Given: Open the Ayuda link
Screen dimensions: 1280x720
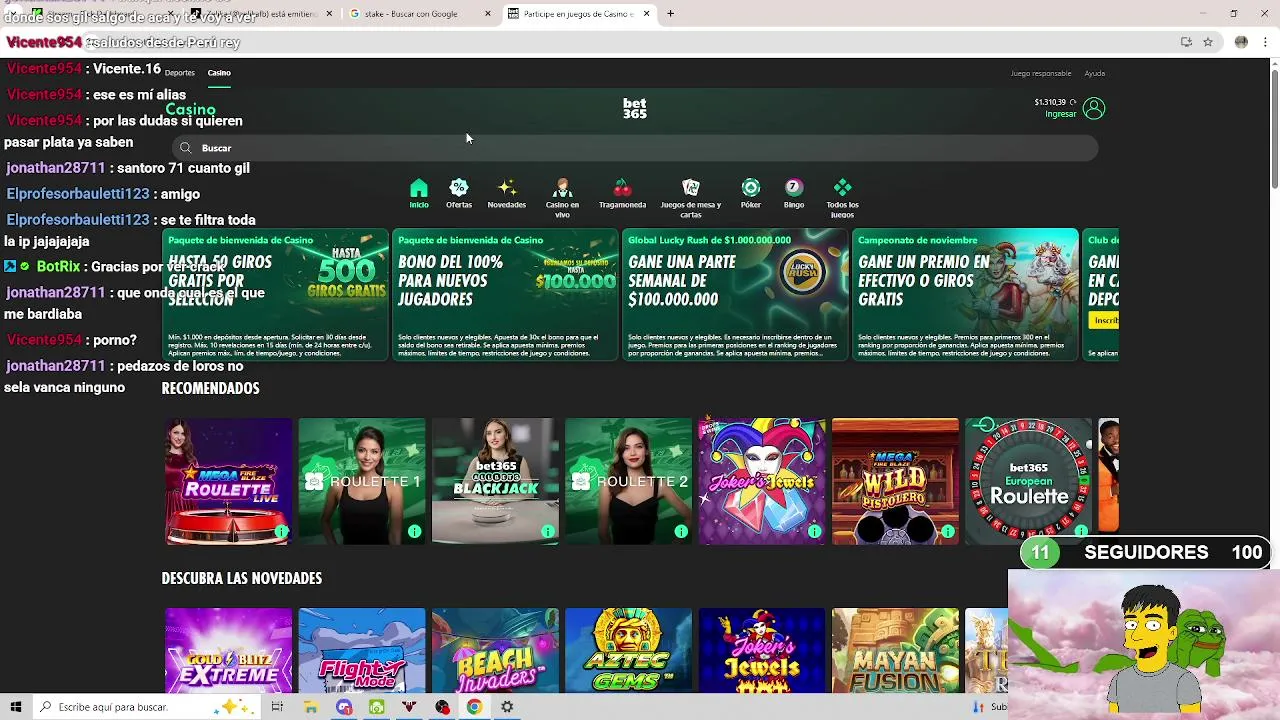Looking at the screenshot, I should tap(1095, 73).
